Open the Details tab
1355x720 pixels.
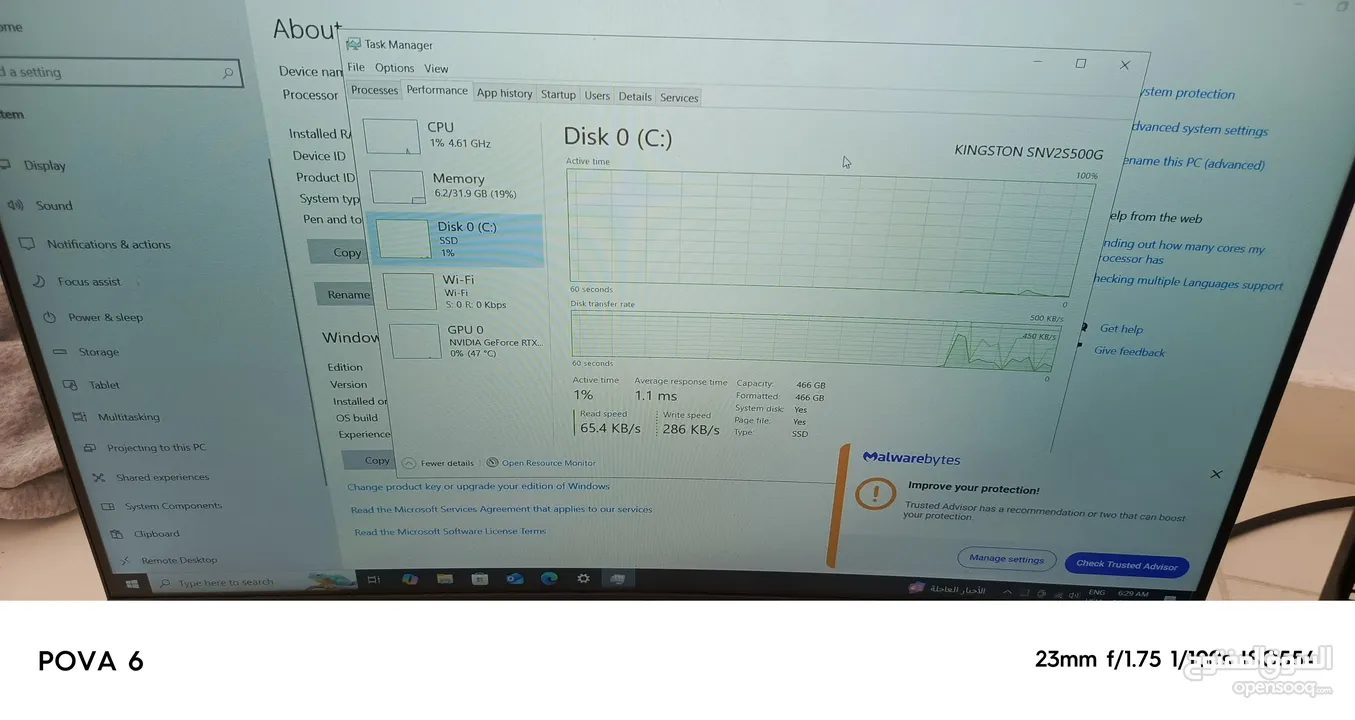[x=635, y=96]
